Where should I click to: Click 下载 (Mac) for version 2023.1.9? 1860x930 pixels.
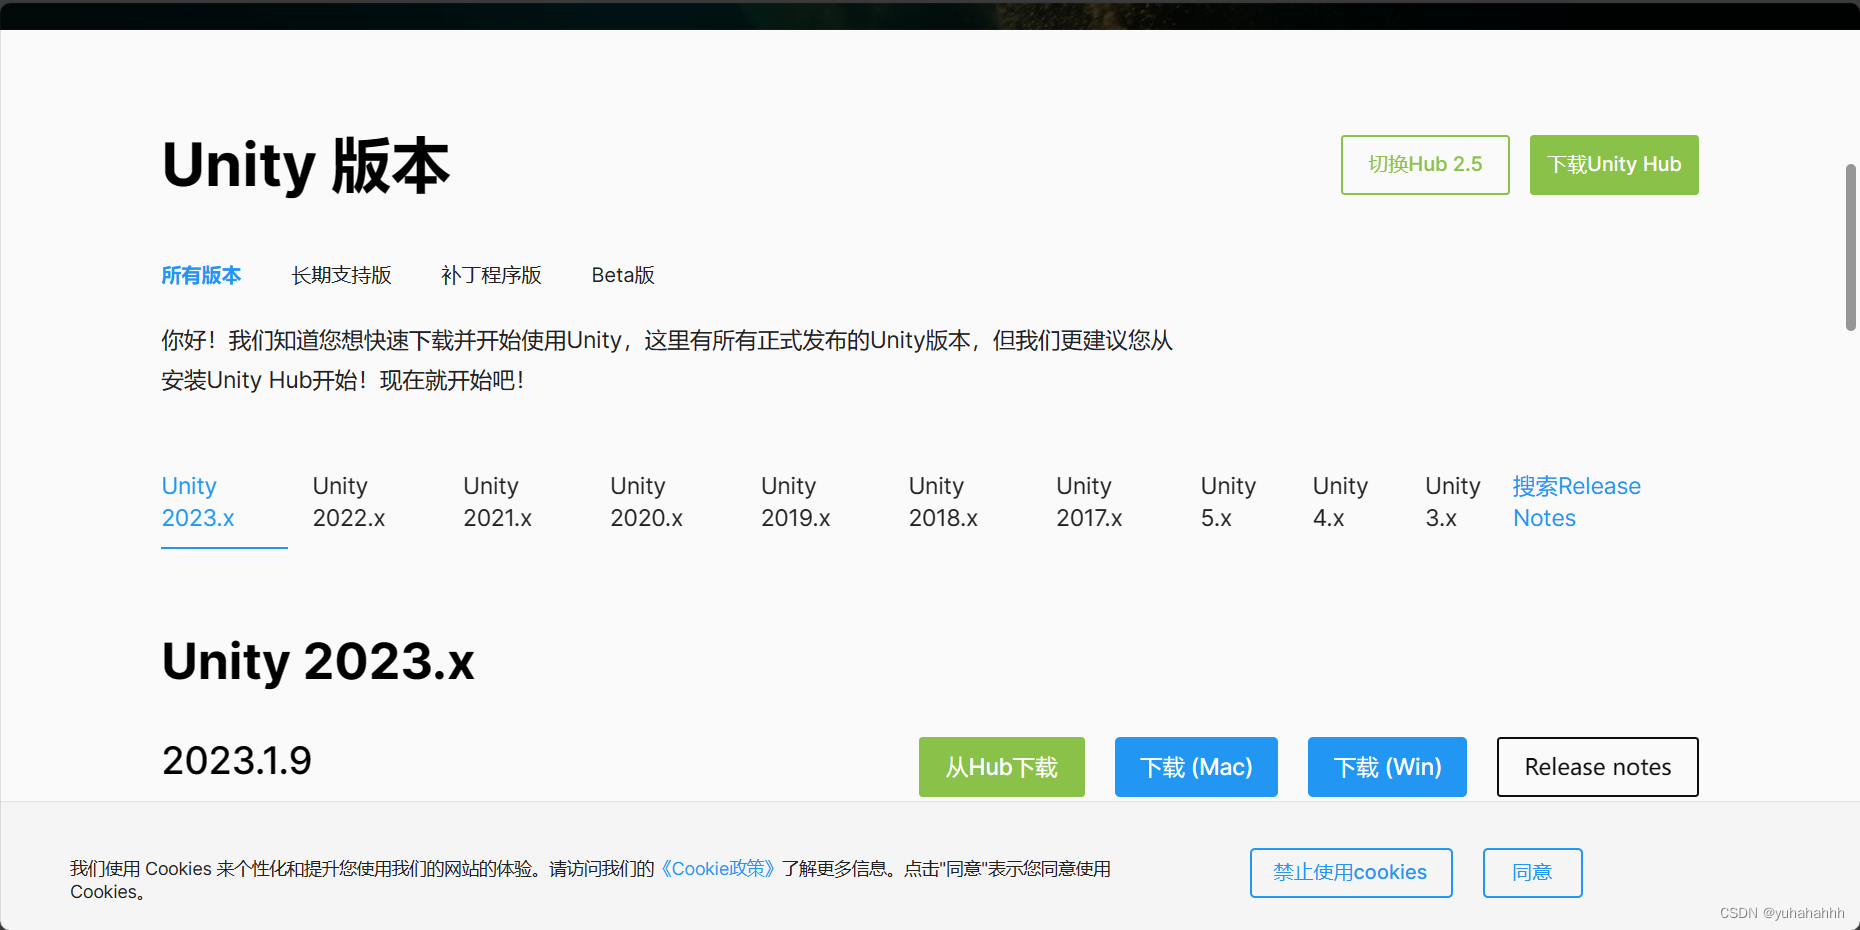(1196, 767)
